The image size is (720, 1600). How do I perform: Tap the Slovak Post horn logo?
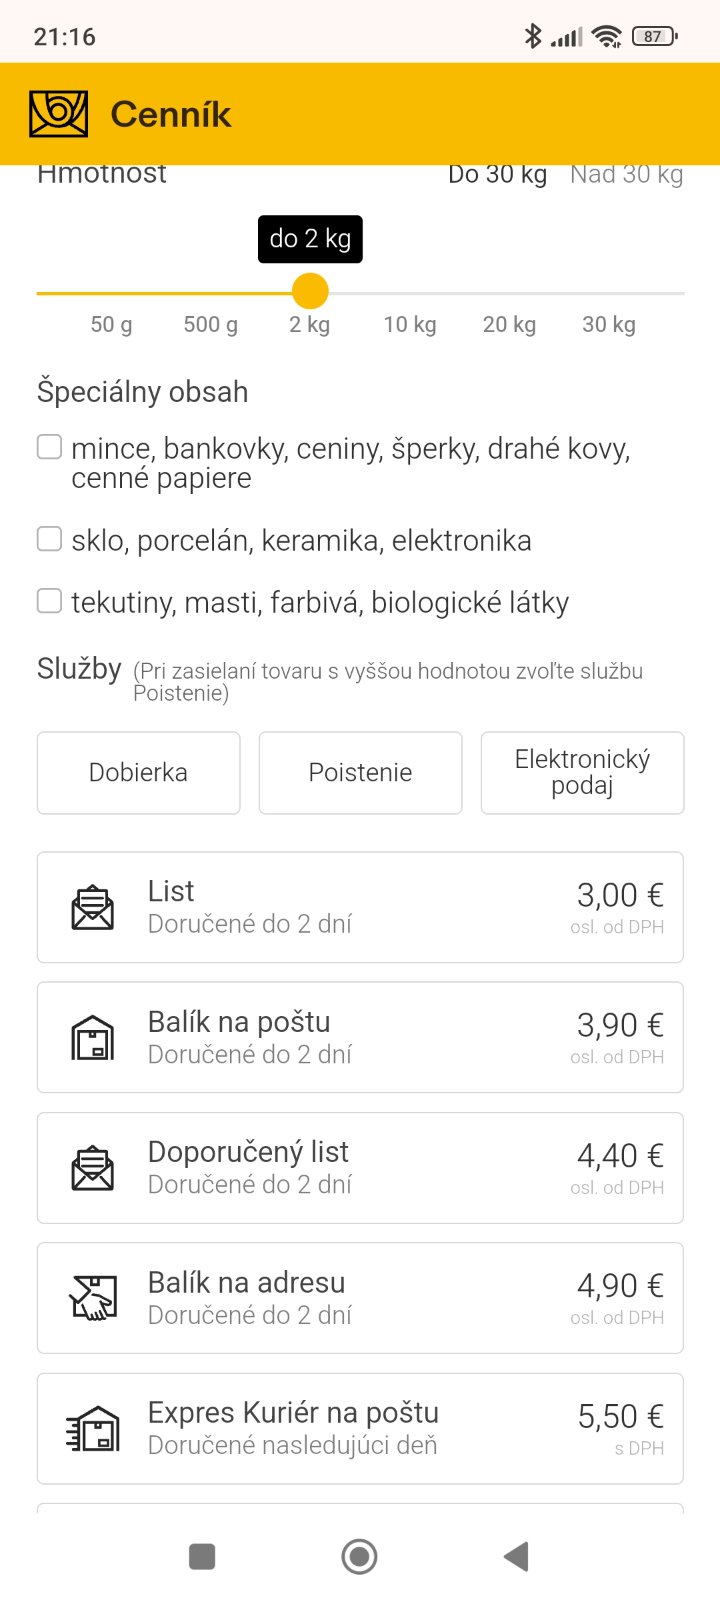pyautogui.click(x=59, y=114)
